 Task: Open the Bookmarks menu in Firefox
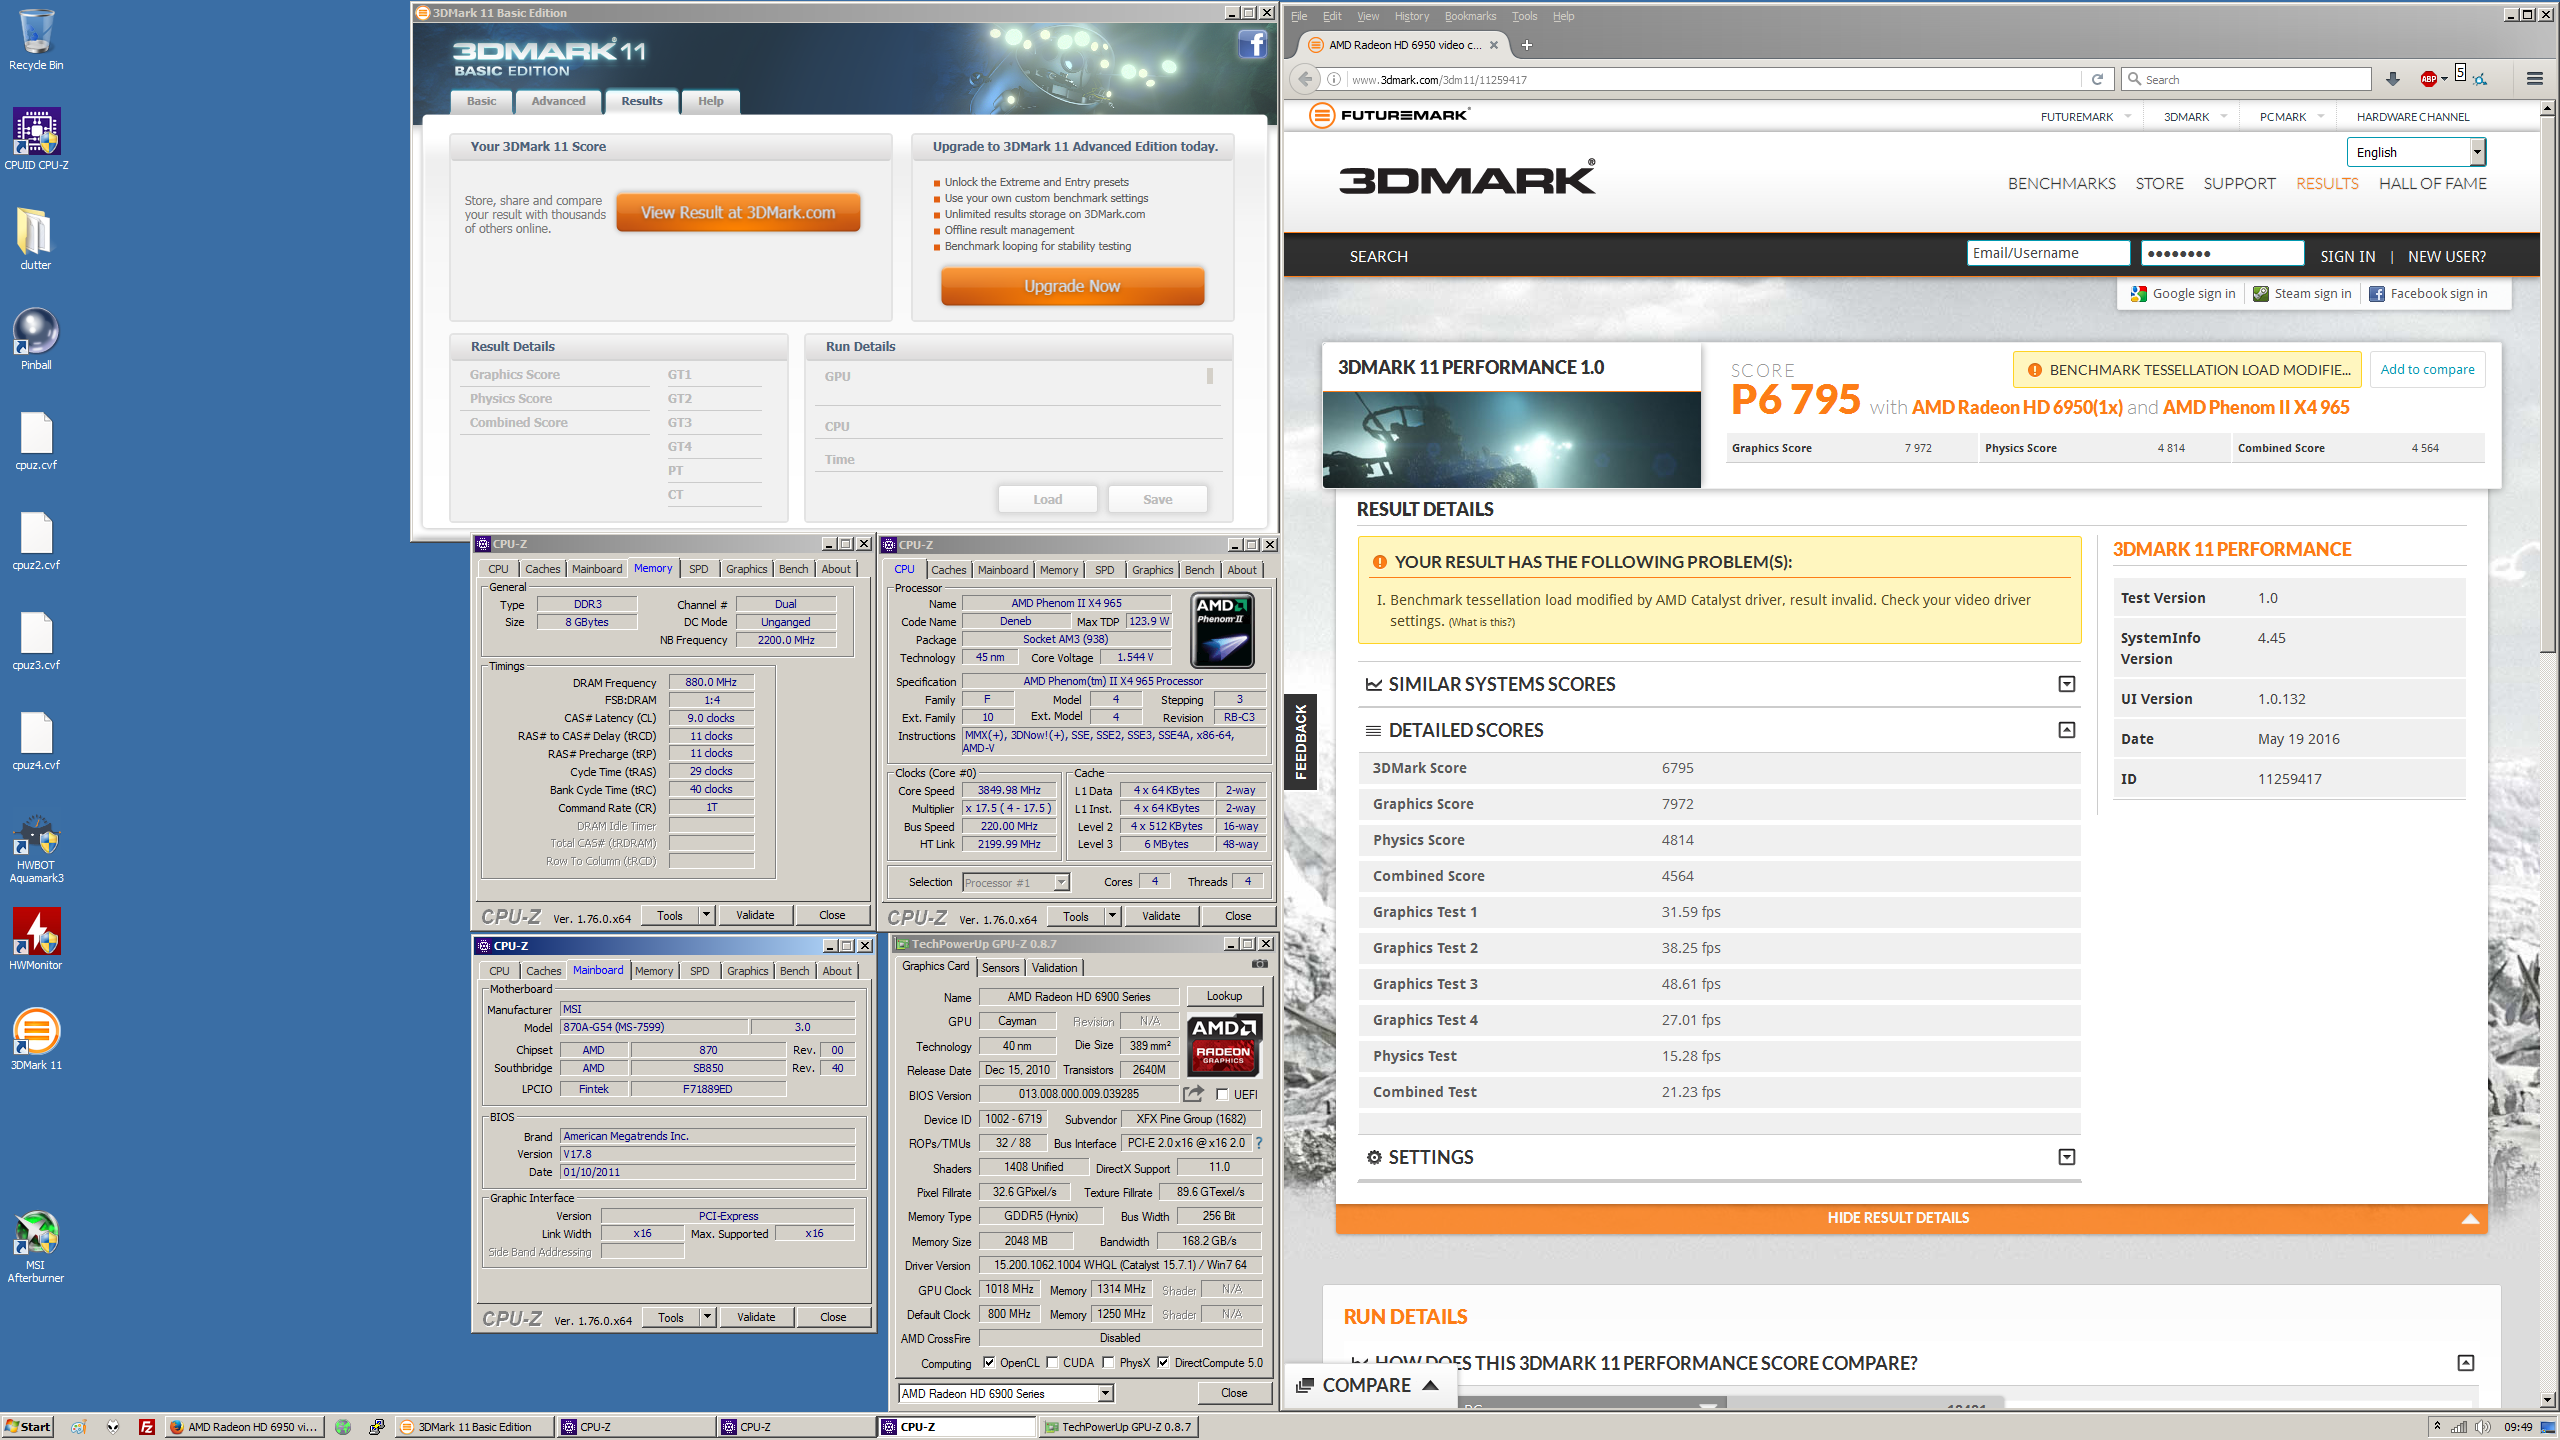[x=1470, y=16]
